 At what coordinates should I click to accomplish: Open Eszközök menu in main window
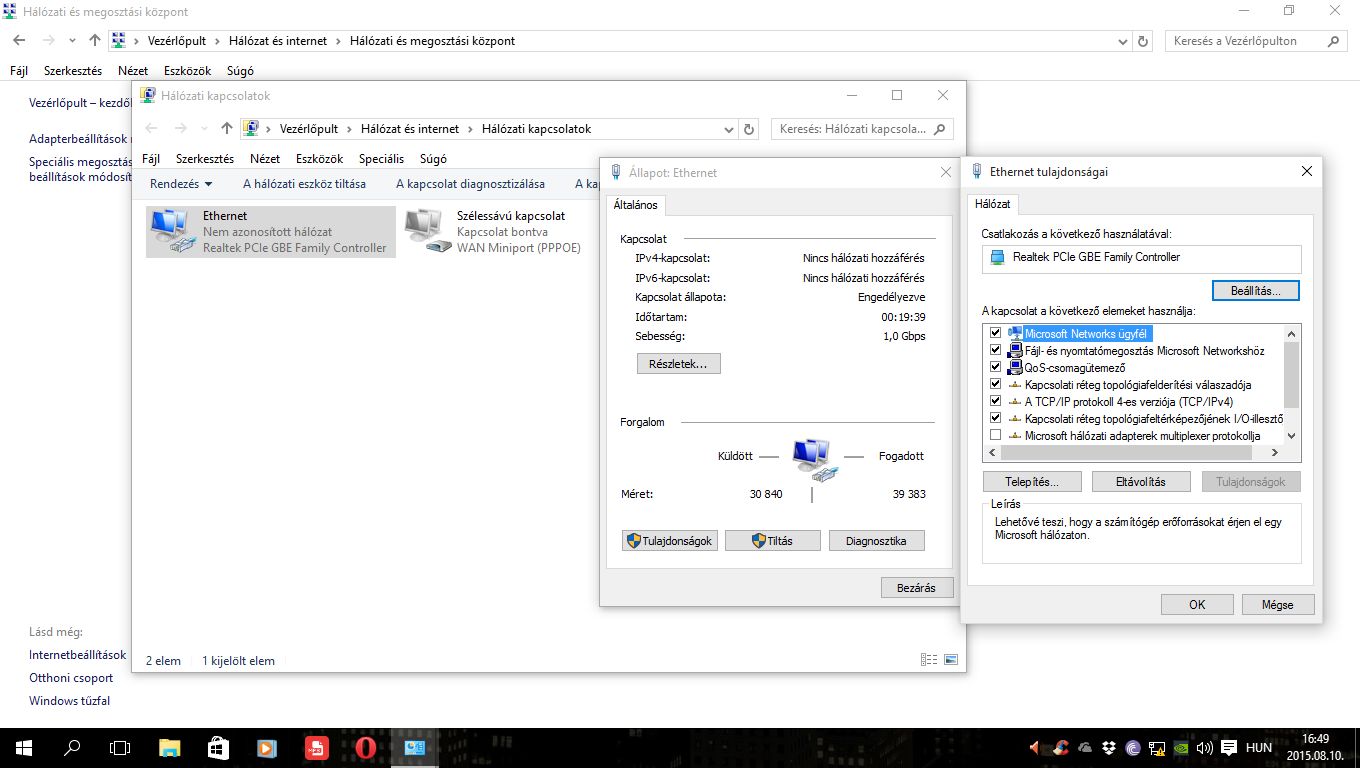[187, 71]
